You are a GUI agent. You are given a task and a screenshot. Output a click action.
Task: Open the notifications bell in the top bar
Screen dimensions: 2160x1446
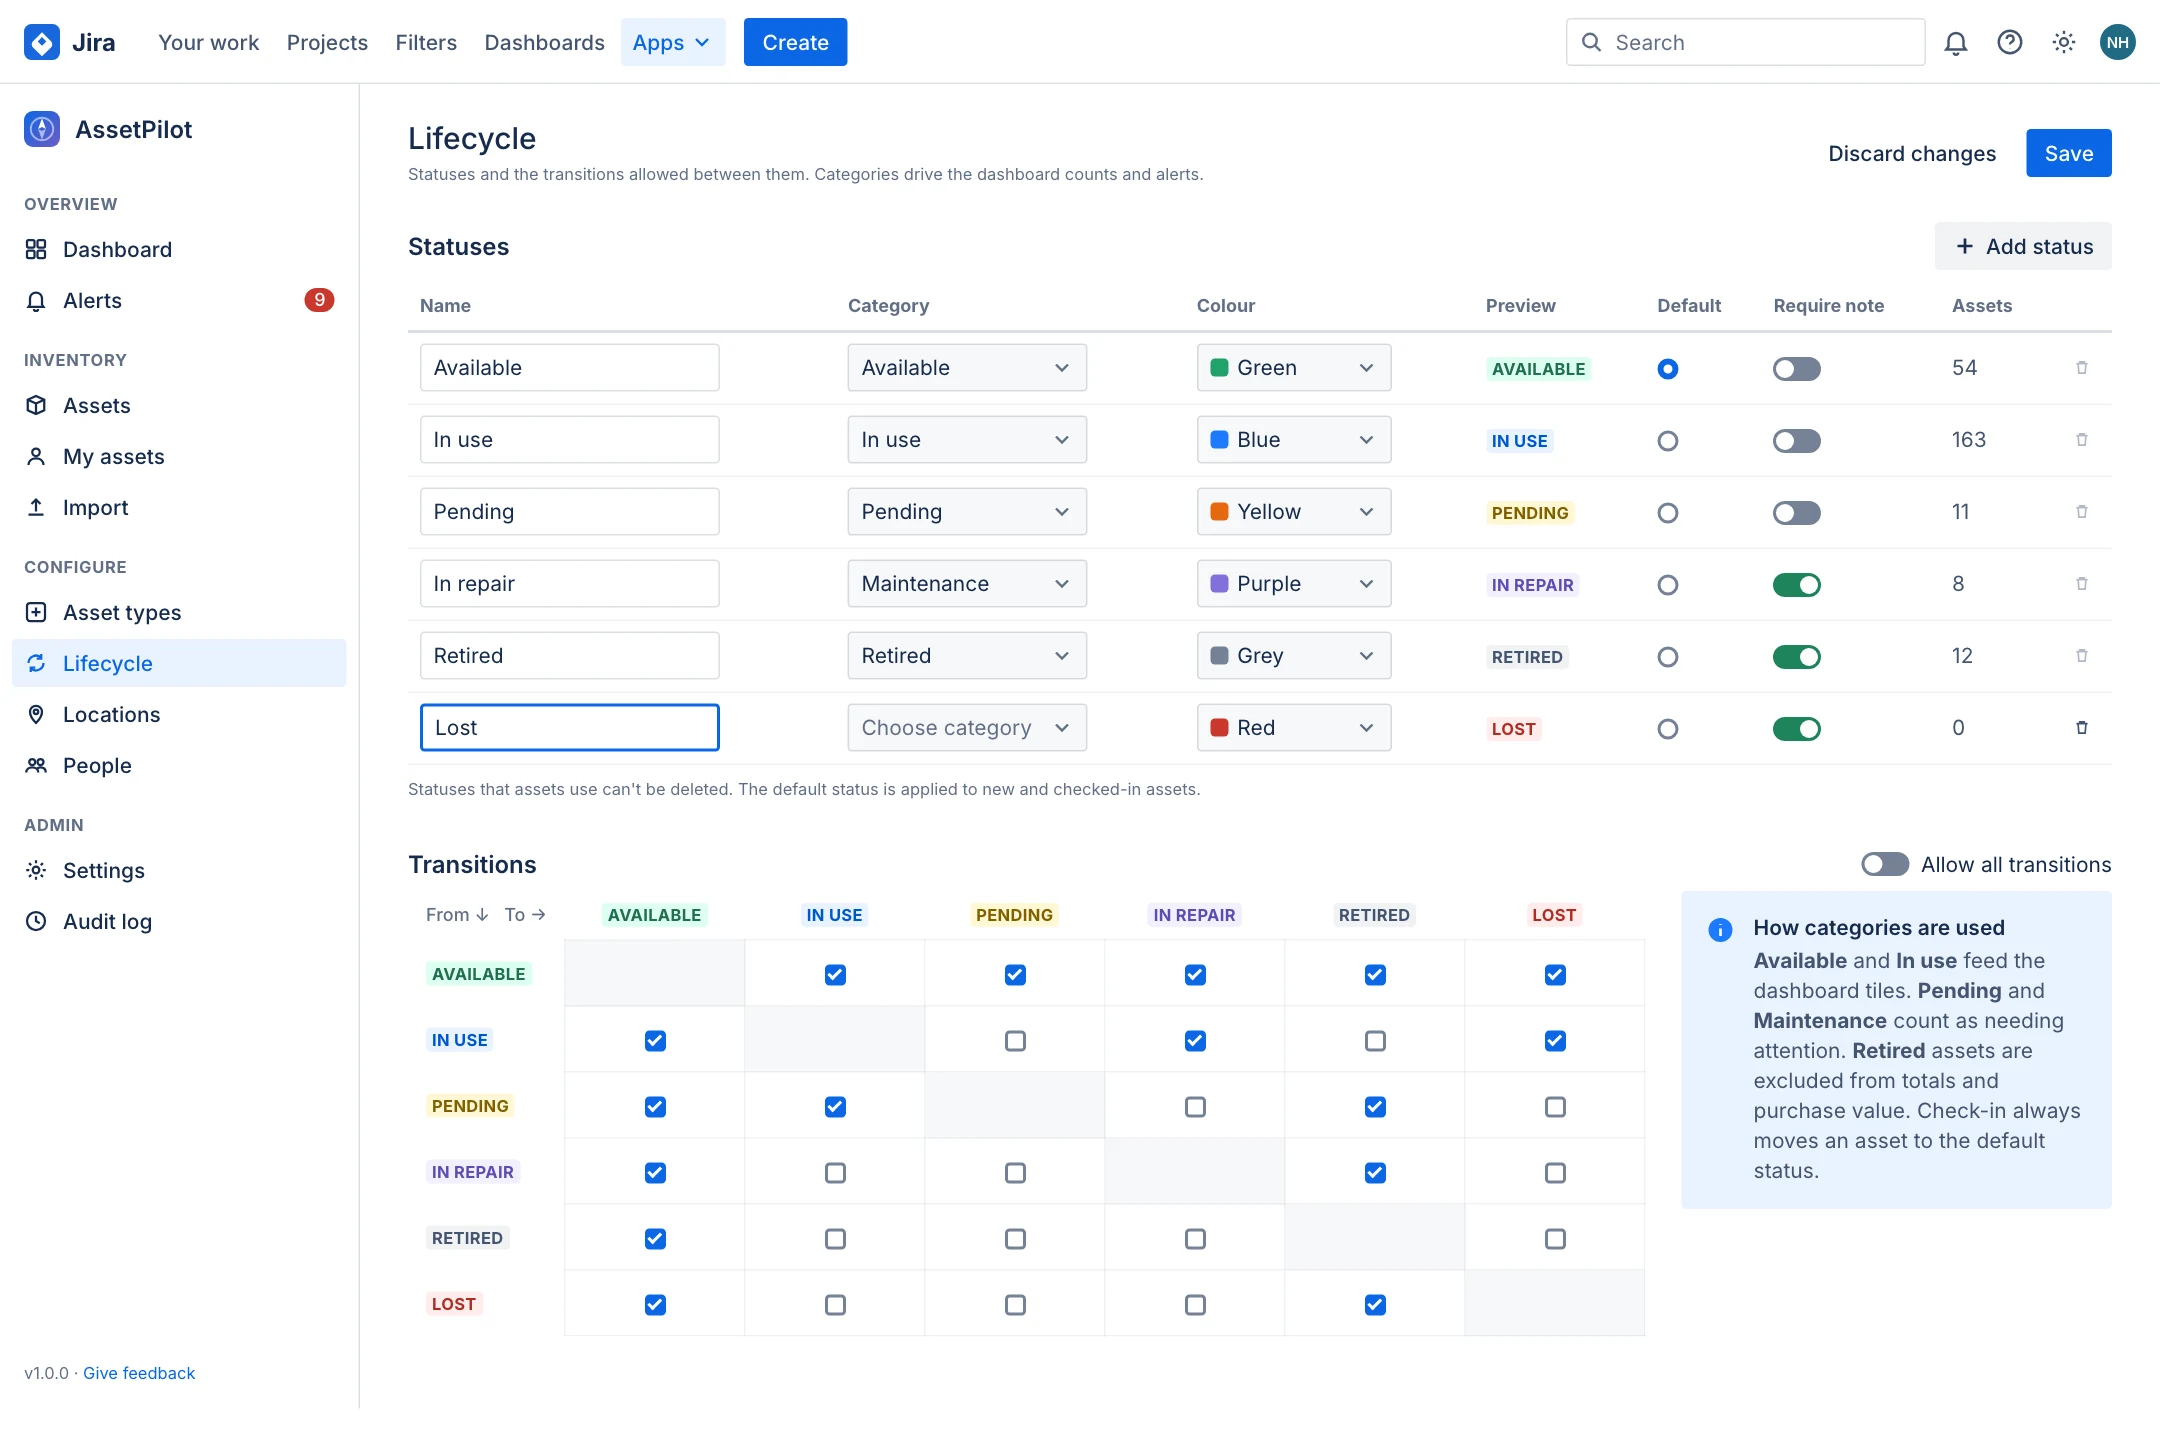click(1956, 42)
